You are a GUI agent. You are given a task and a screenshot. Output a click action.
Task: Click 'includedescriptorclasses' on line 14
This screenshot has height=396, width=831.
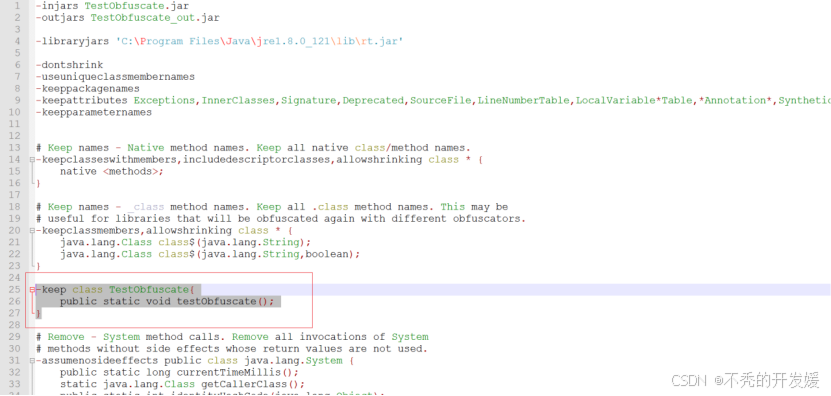coord(257,160)
